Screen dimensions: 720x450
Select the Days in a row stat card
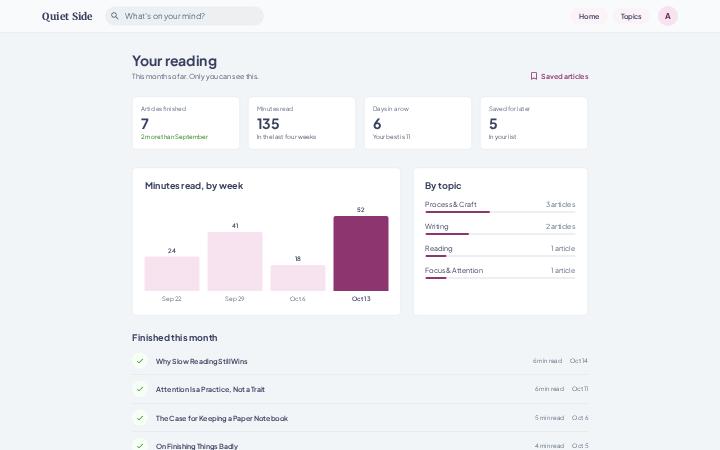418,123
